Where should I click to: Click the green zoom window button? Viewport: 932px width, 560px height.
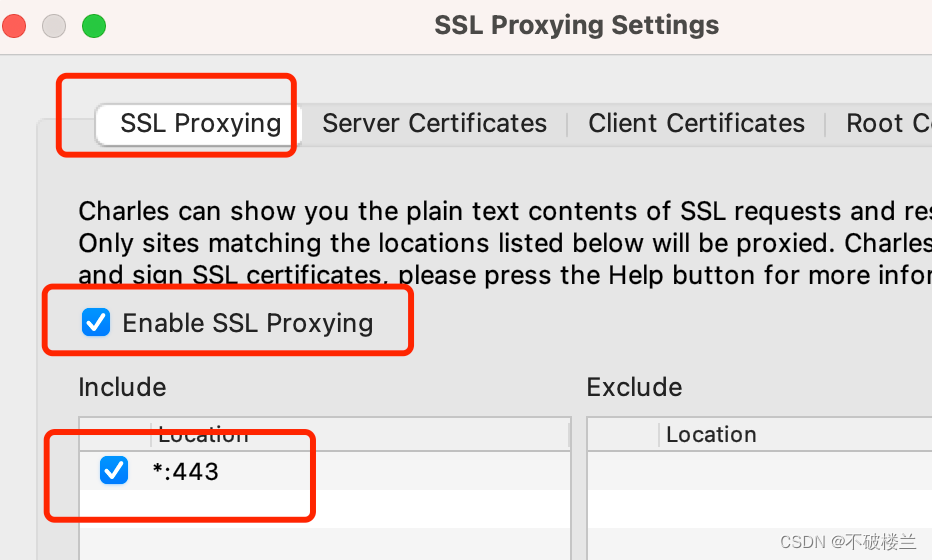click(94, 26)
